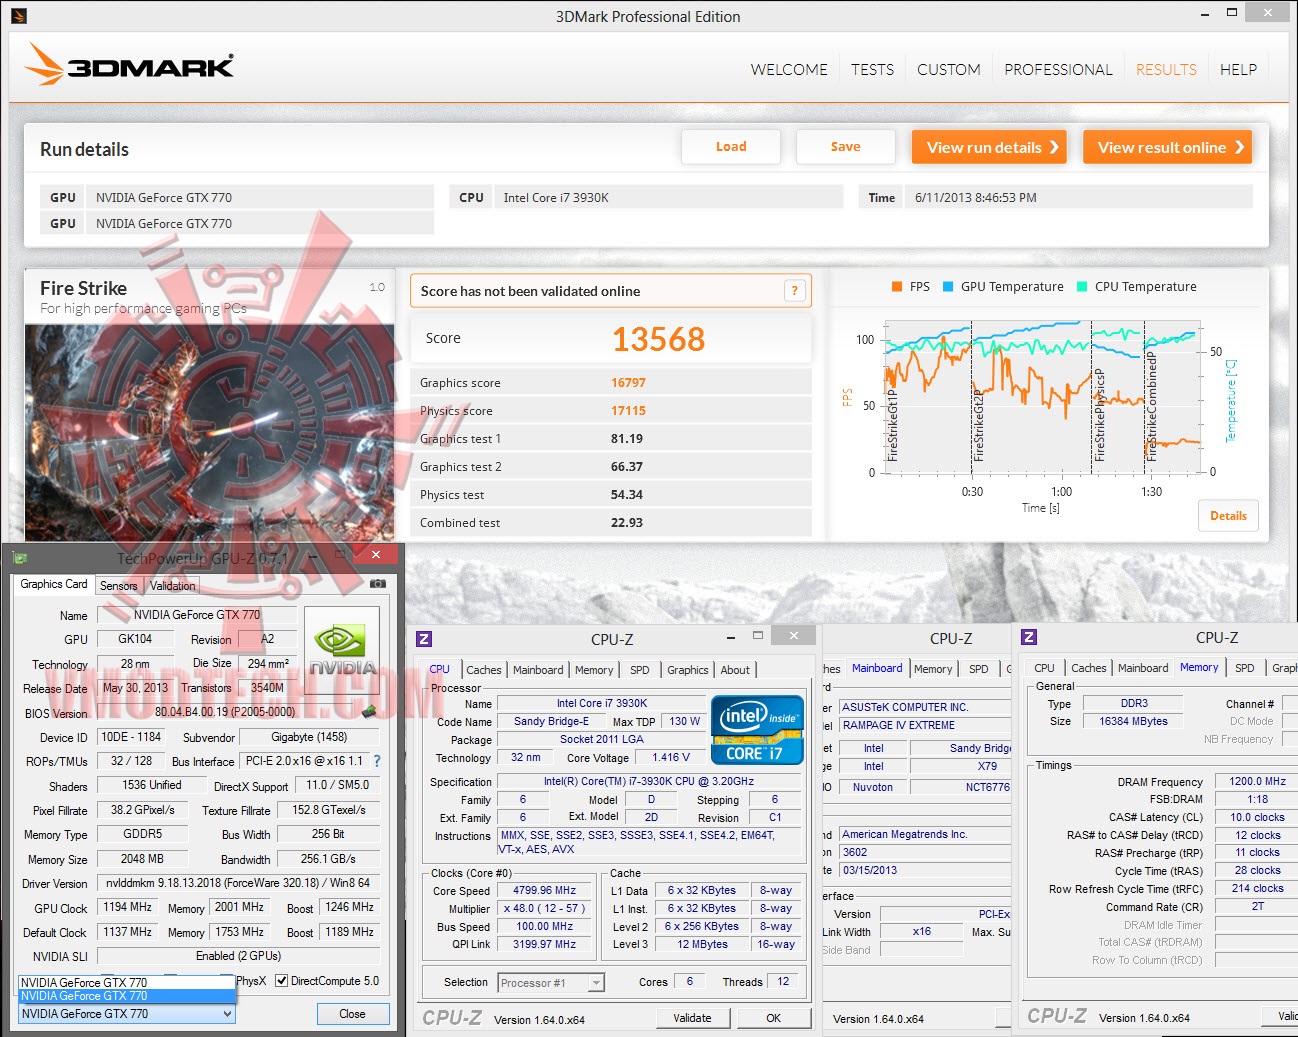Click the BIOS save chip icon in GPU-Z

[x=369, y=712]
